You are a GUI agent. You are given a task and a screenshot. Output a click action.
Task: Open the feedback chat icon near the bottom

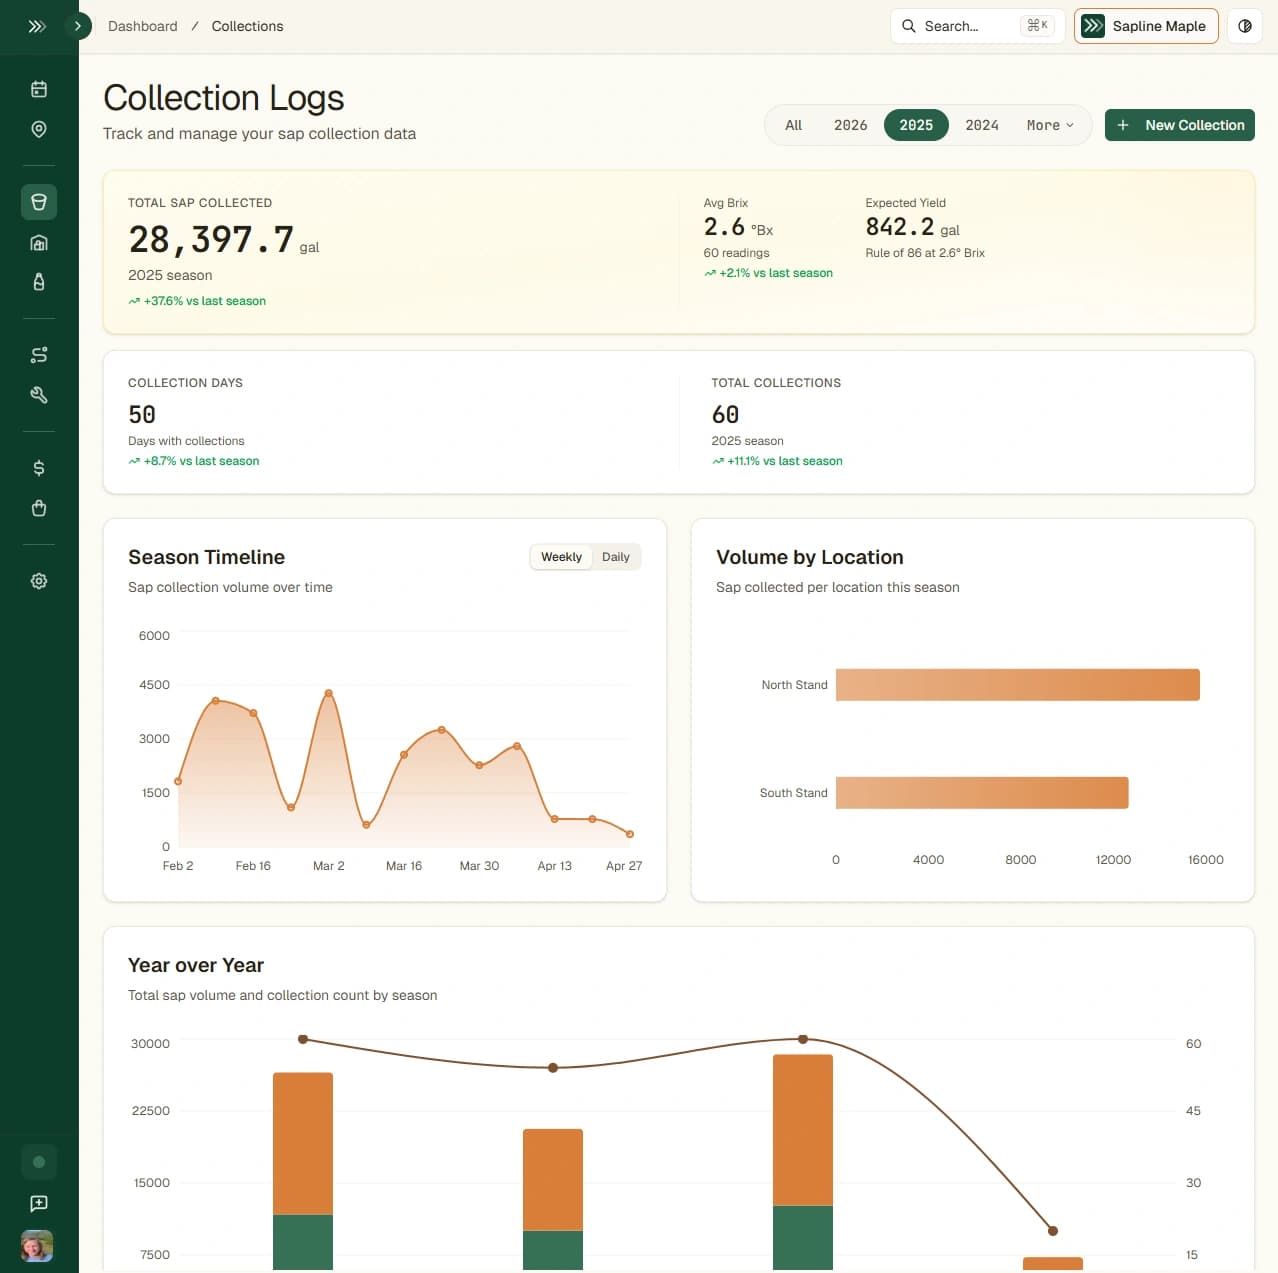[x=38, y=1203]
